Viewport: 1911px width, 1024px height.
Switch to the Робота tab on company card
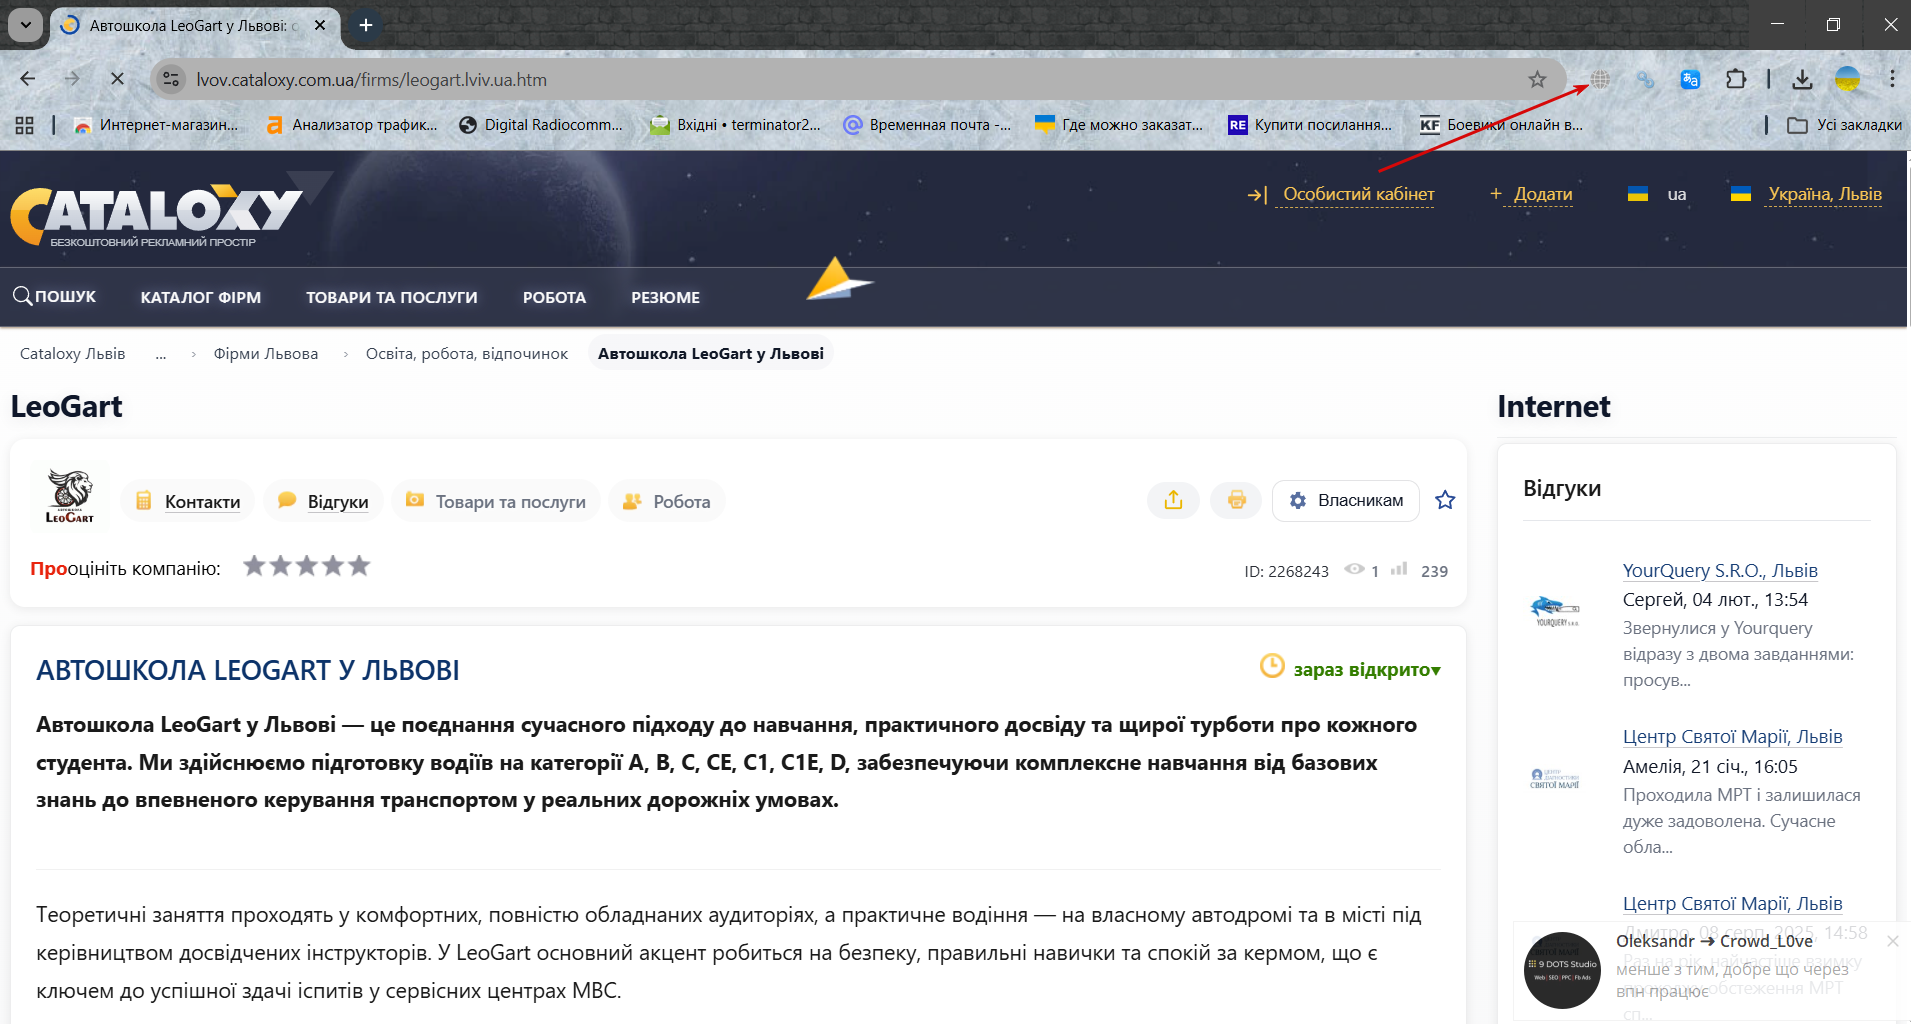(667, 501)
